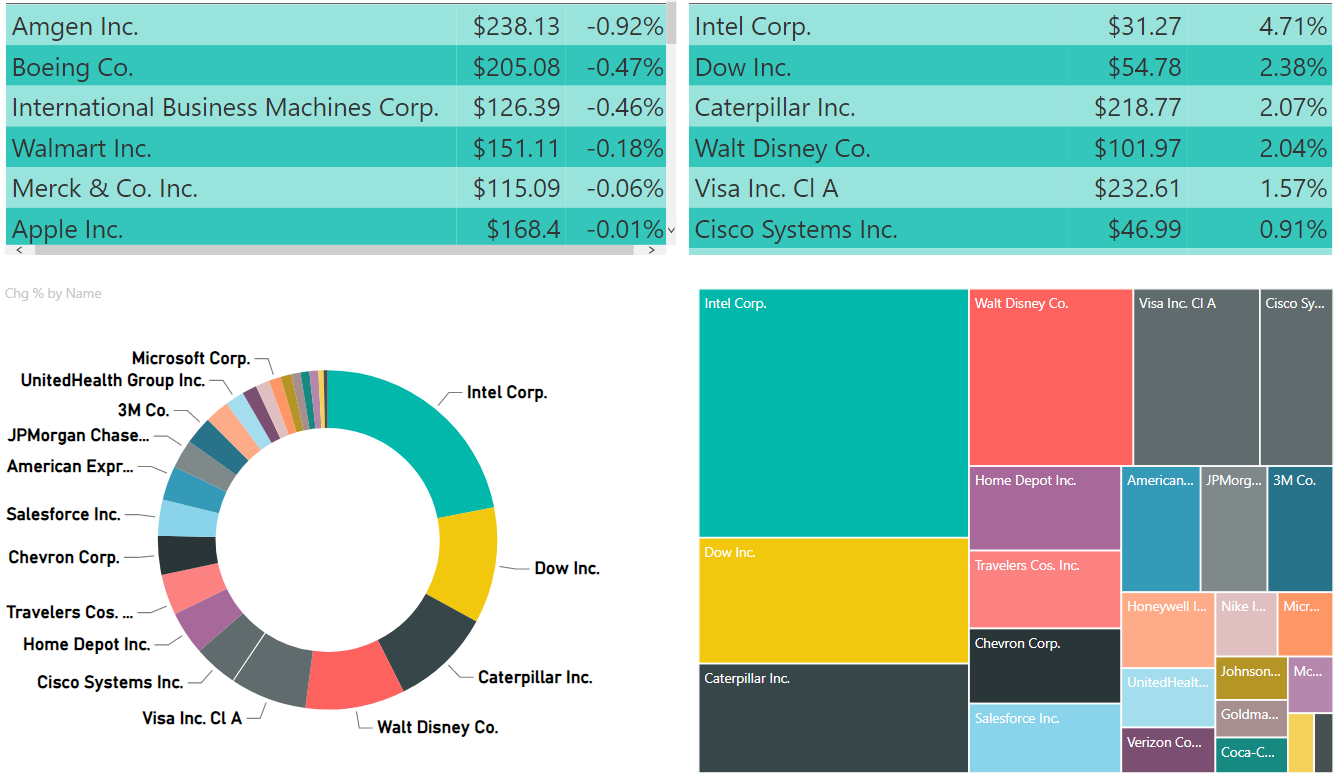Select Visa Inc. Cl A name in table

point(767,188)
